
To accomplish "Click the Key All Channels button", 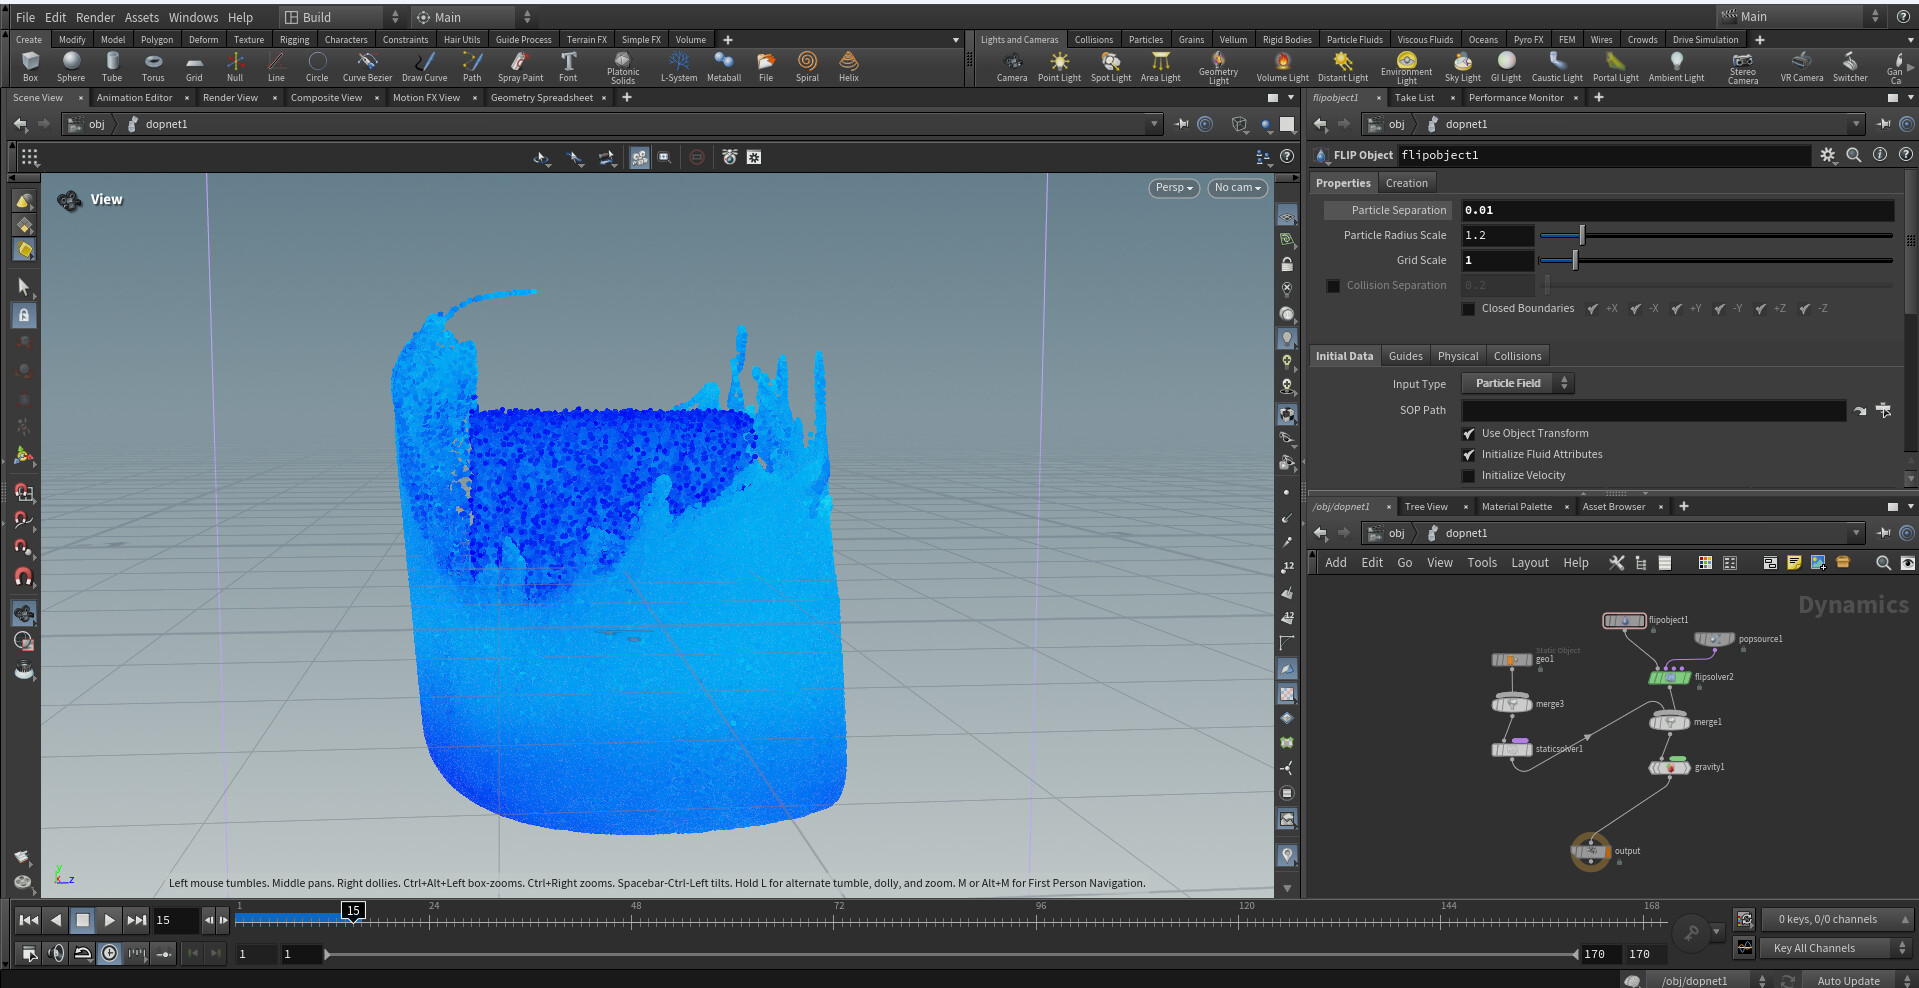I will coord(1813,948).
